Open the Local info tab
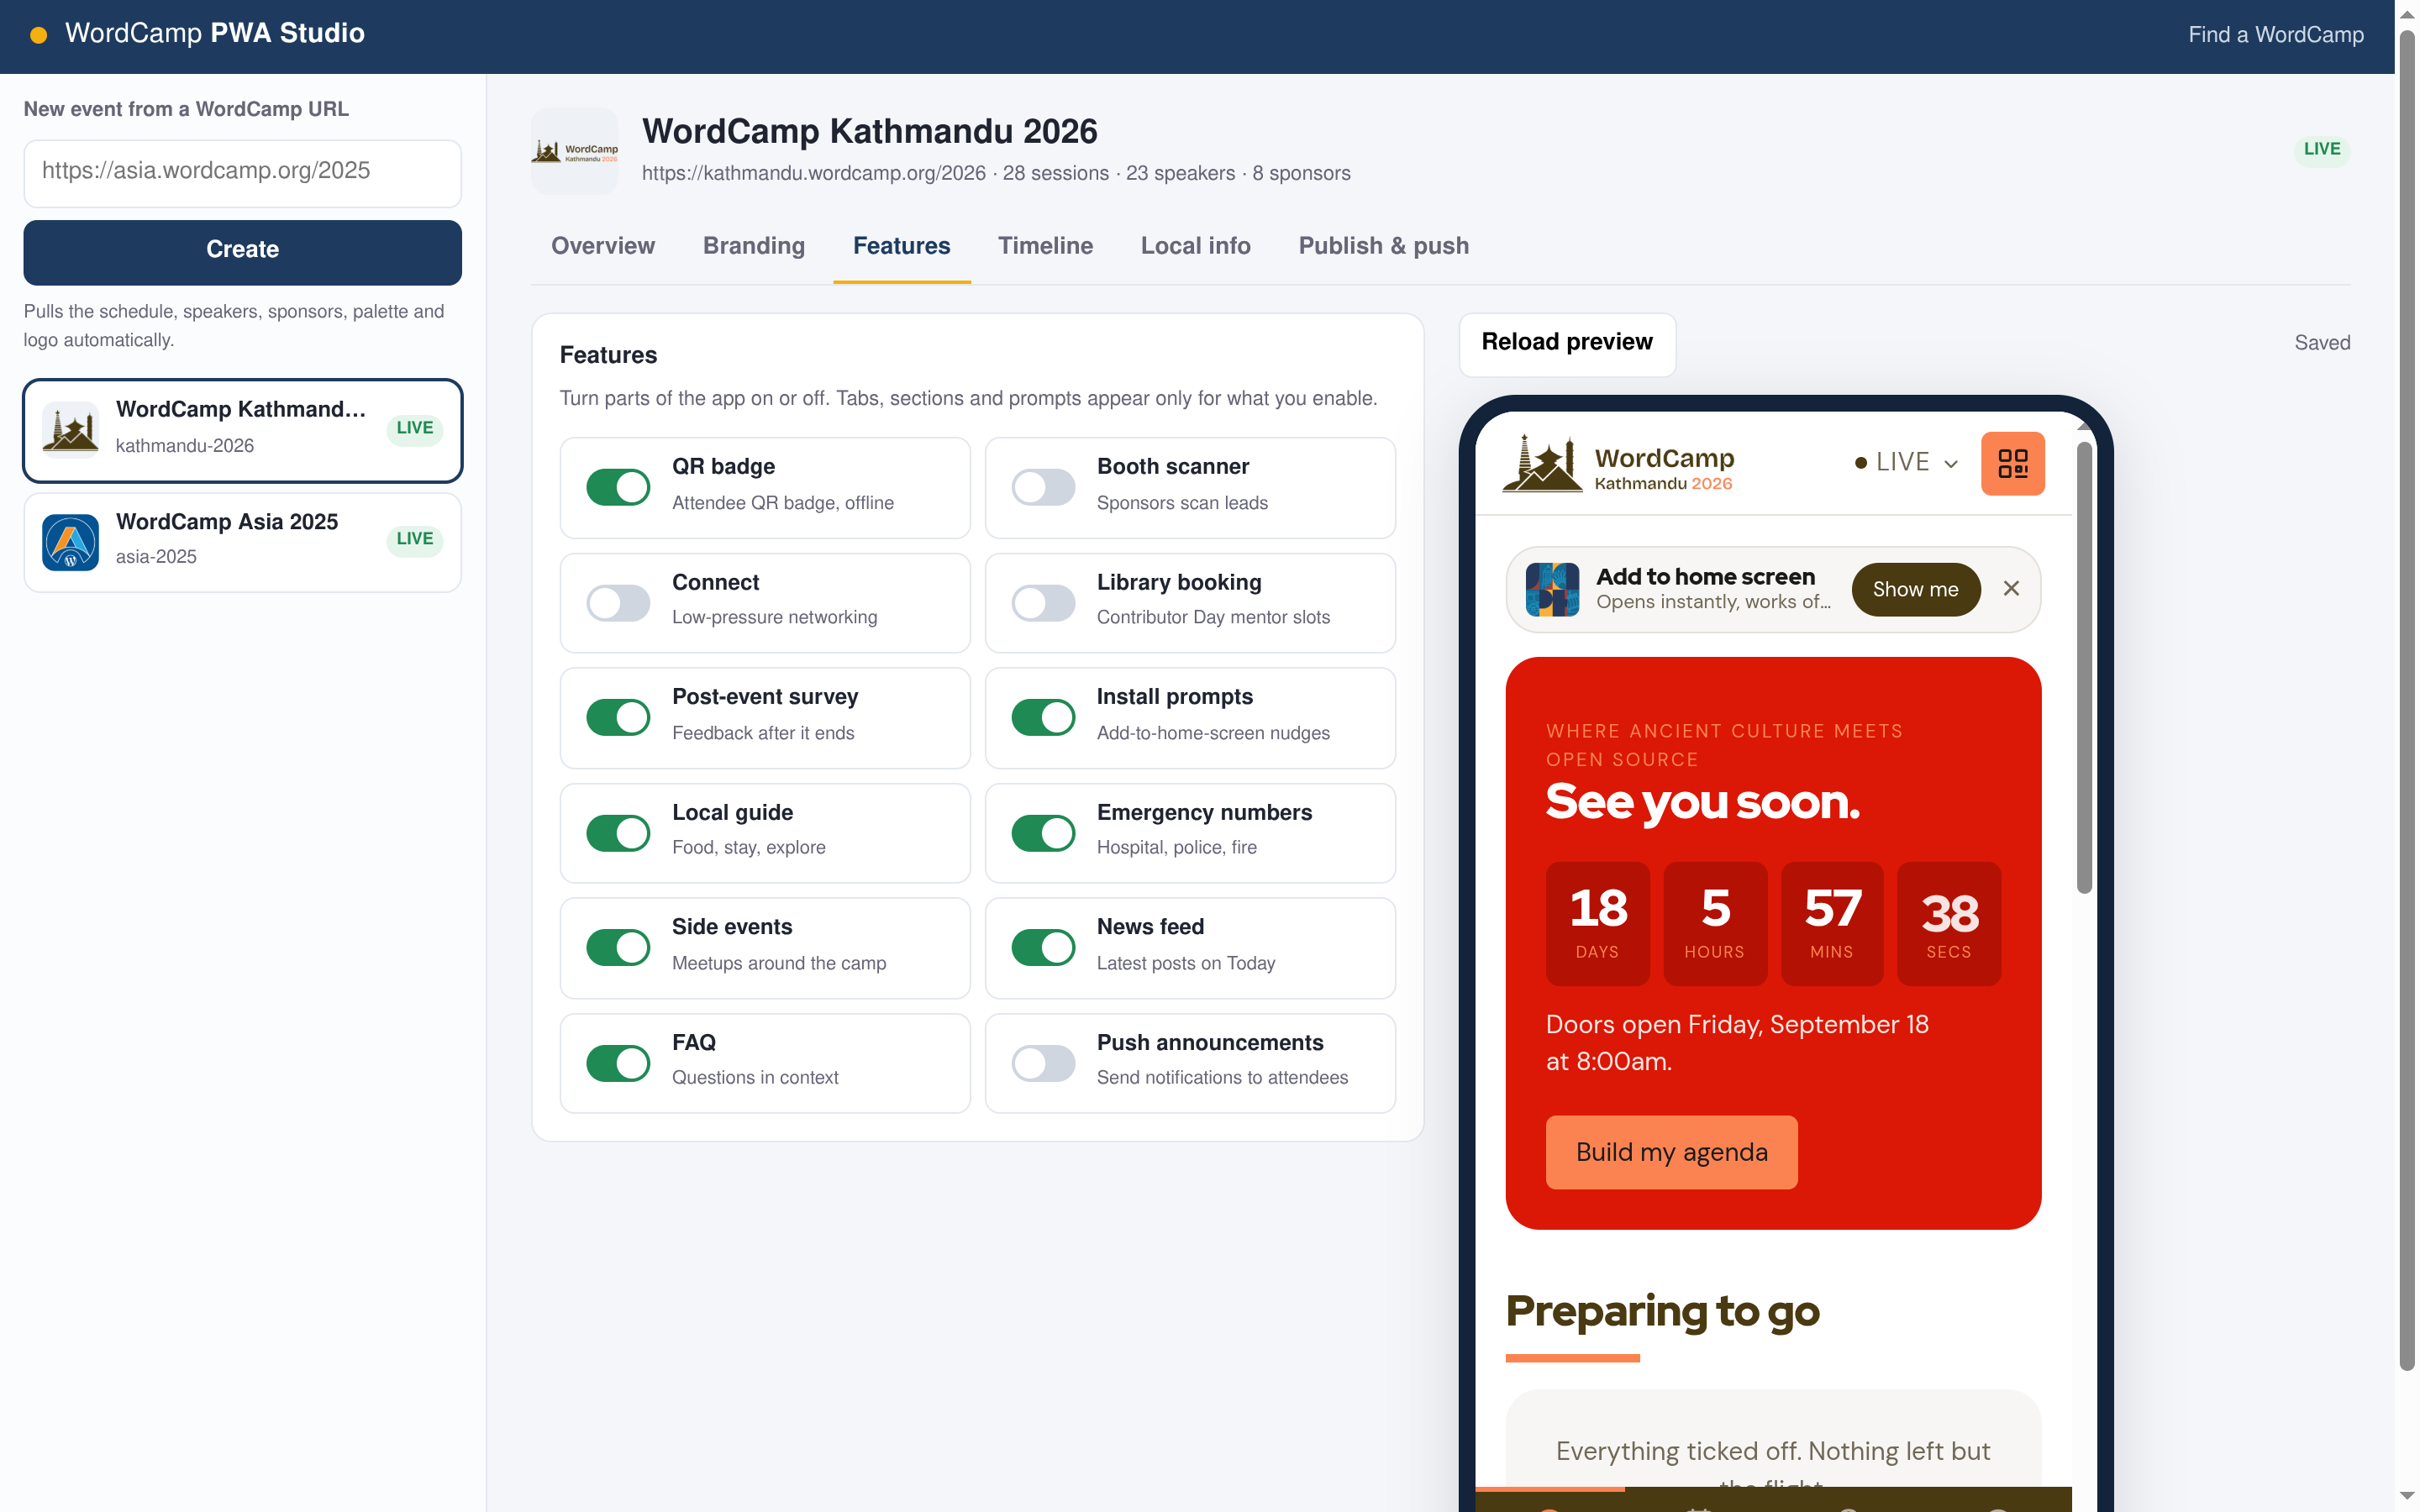Viewport: 2420px width, 1512px height. (1195, 246)
